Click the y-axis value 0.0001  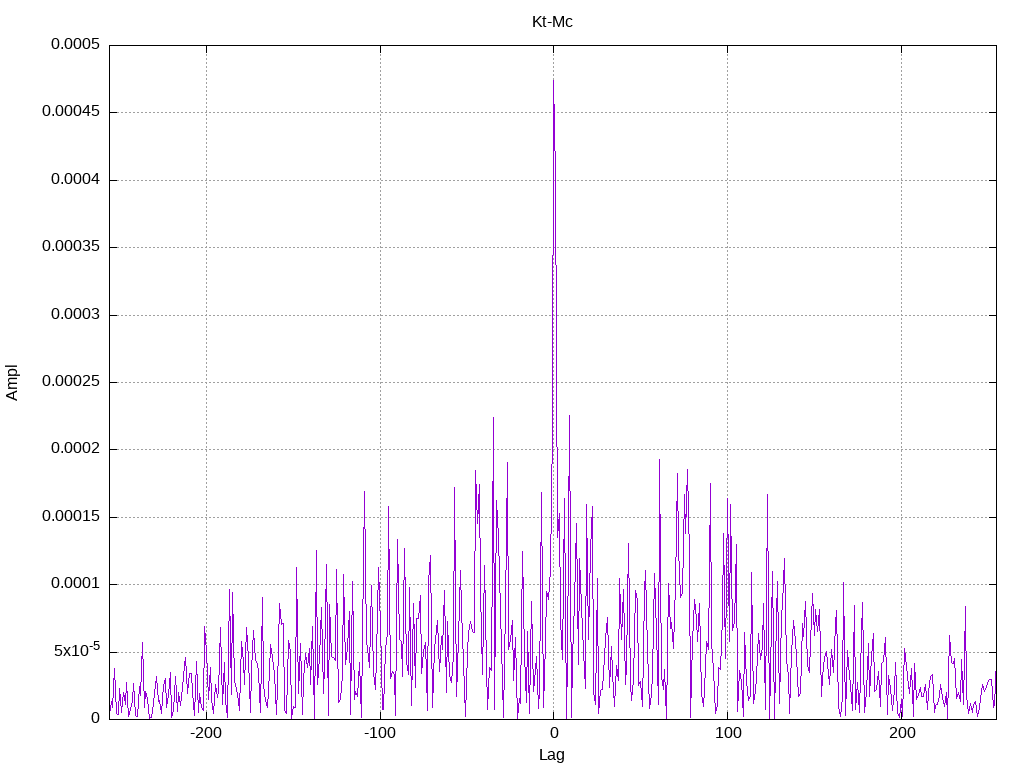(76, 583)
